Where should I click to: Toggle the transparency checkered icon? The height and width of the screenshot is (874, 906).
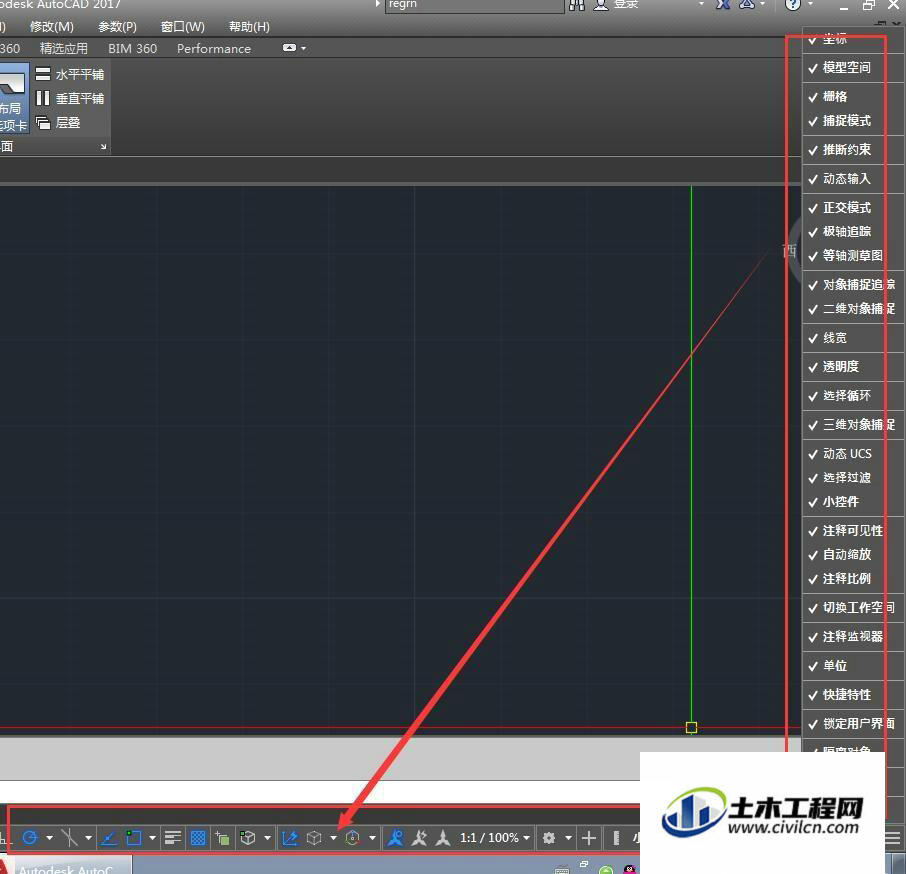tap(198, 838)
